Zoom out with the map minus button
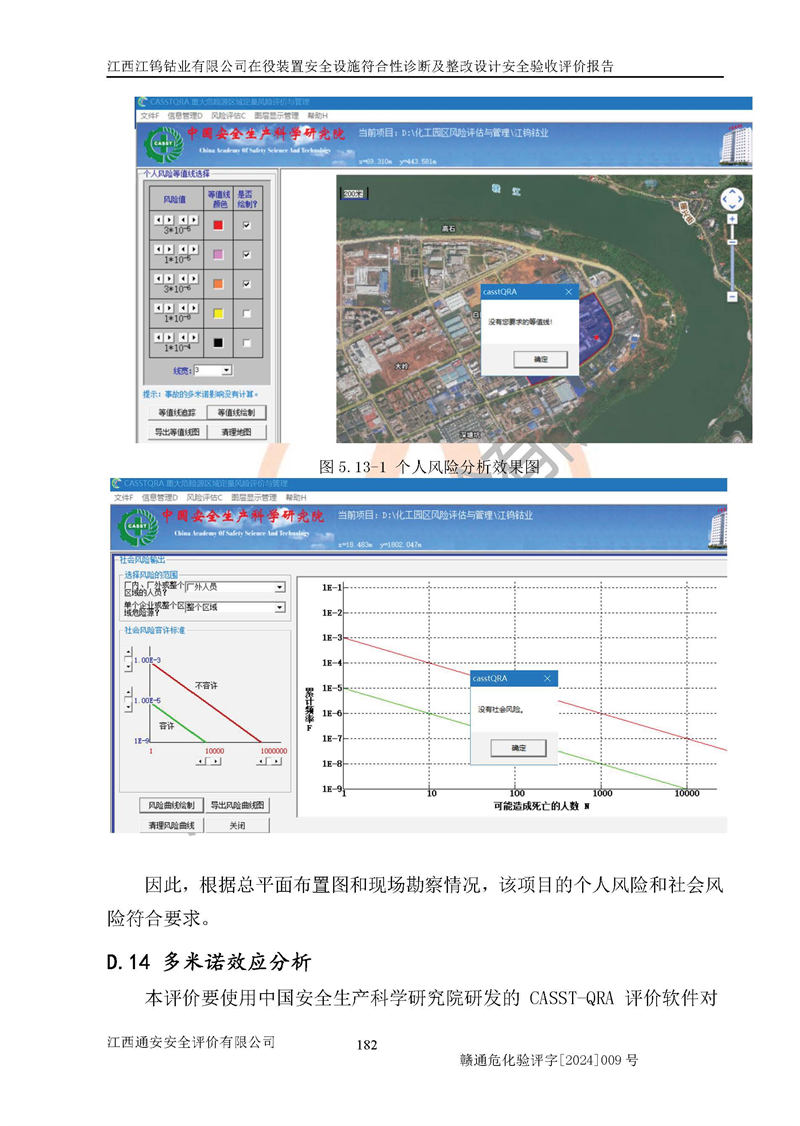Viewport: 800px width, 1126px height. [x=732, y=296]
